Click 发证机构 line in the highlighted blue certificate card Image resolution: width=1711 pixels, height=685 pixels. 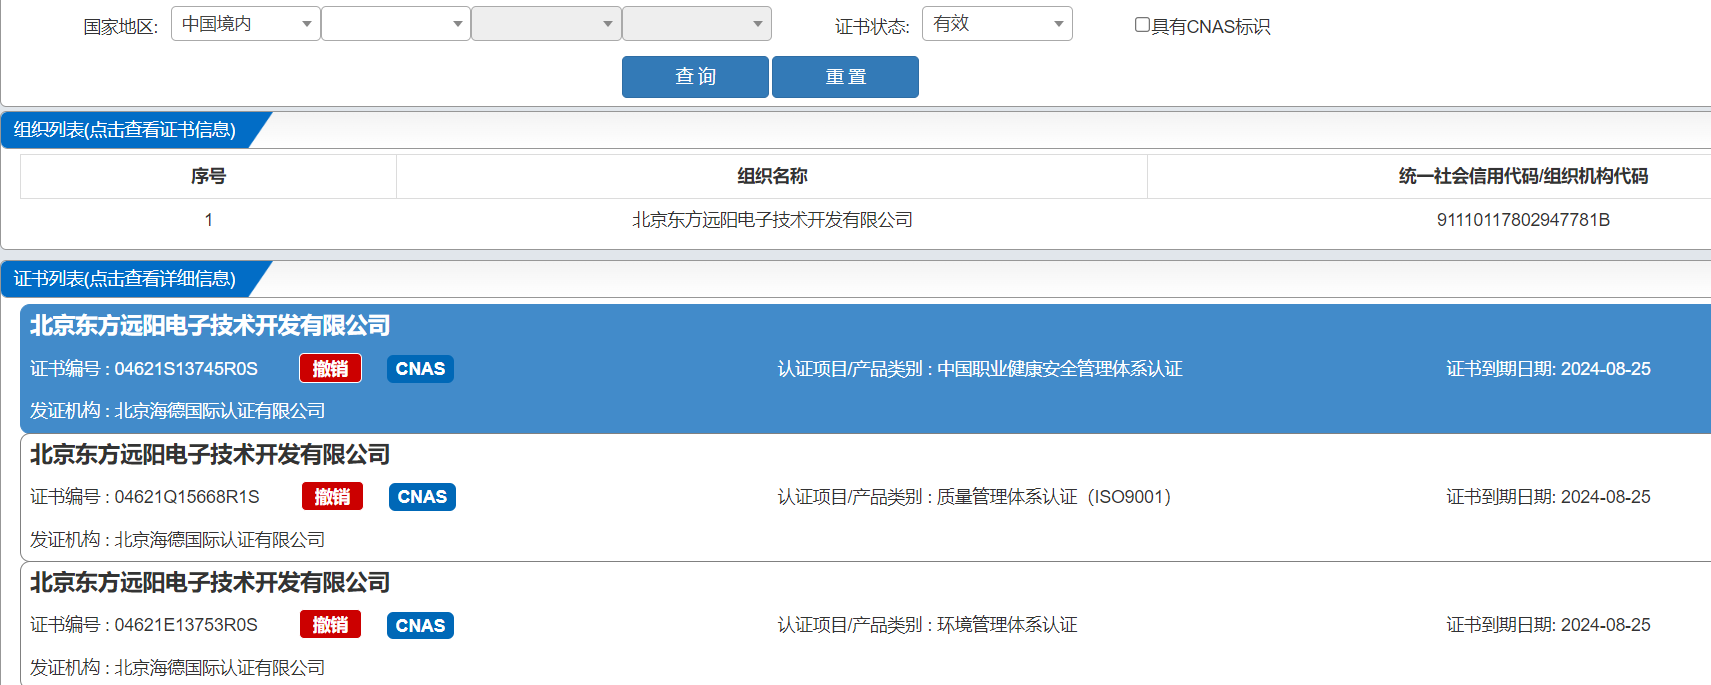coord(177,411)
